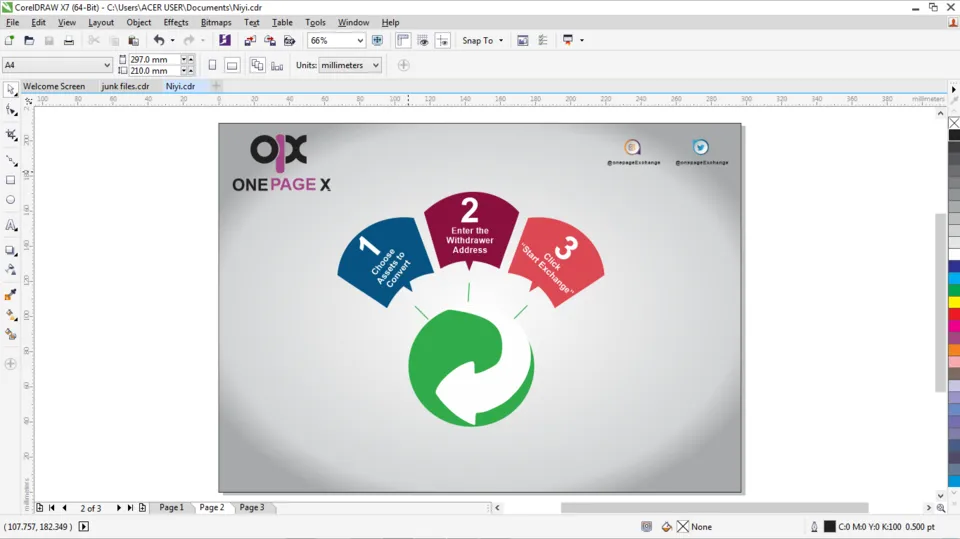This screenshot has width=960, height=539.
Task: Click the Full-screen preview icon
Action: (x=378, y=40)
